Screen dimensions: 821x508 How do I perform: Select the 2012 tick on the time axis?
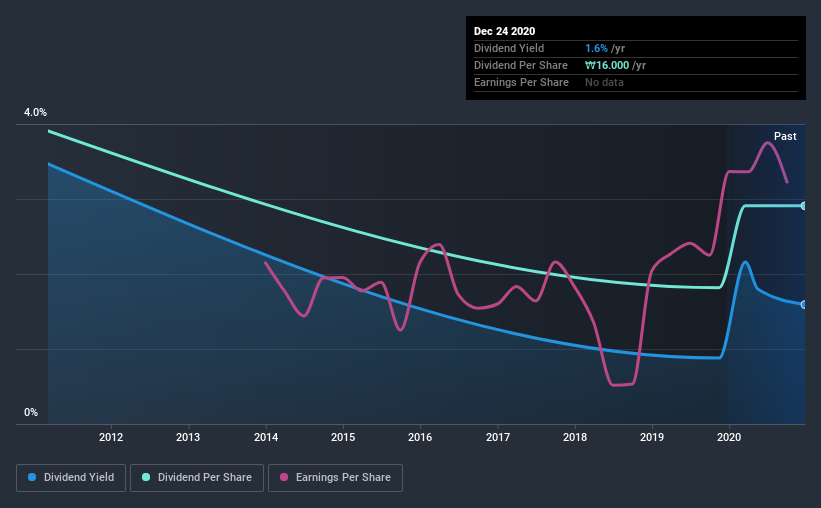tap(111, 437)
